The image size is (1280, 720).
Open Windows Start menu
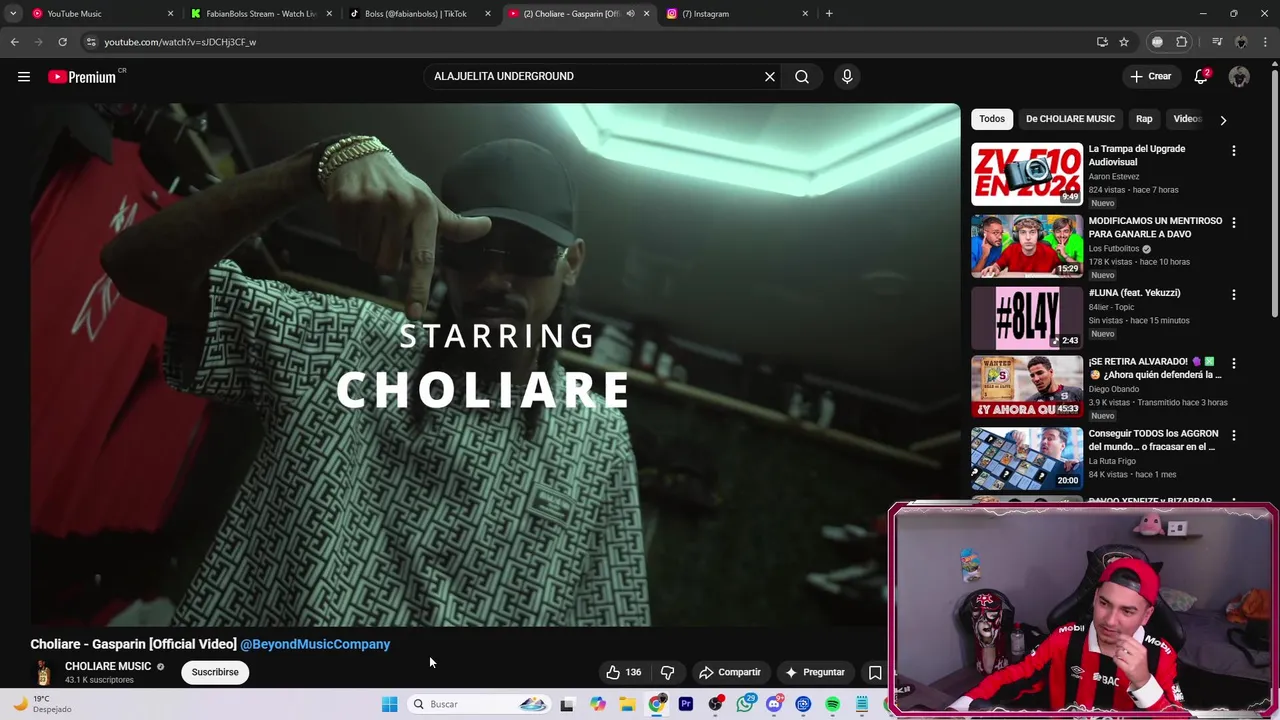coord(389,704)
